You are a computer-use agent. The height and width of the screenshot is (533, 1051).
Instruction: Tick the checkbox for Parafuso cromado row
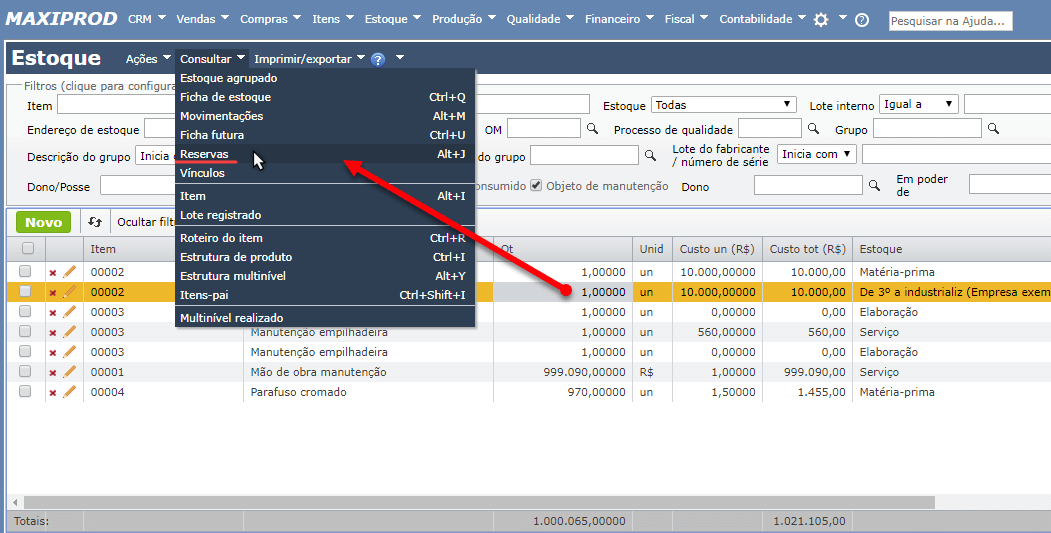click(25, 392)
